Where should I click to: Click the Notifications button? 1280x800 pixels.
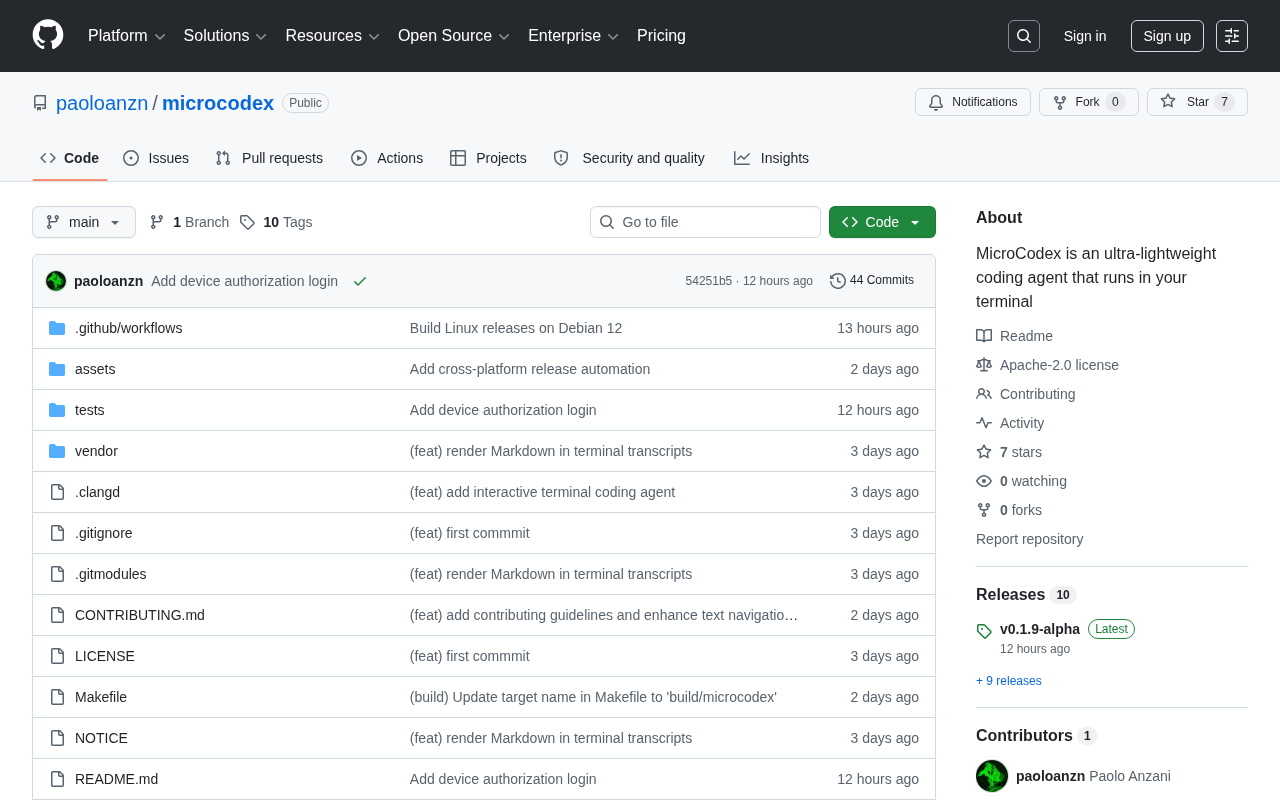pos(973,102)
